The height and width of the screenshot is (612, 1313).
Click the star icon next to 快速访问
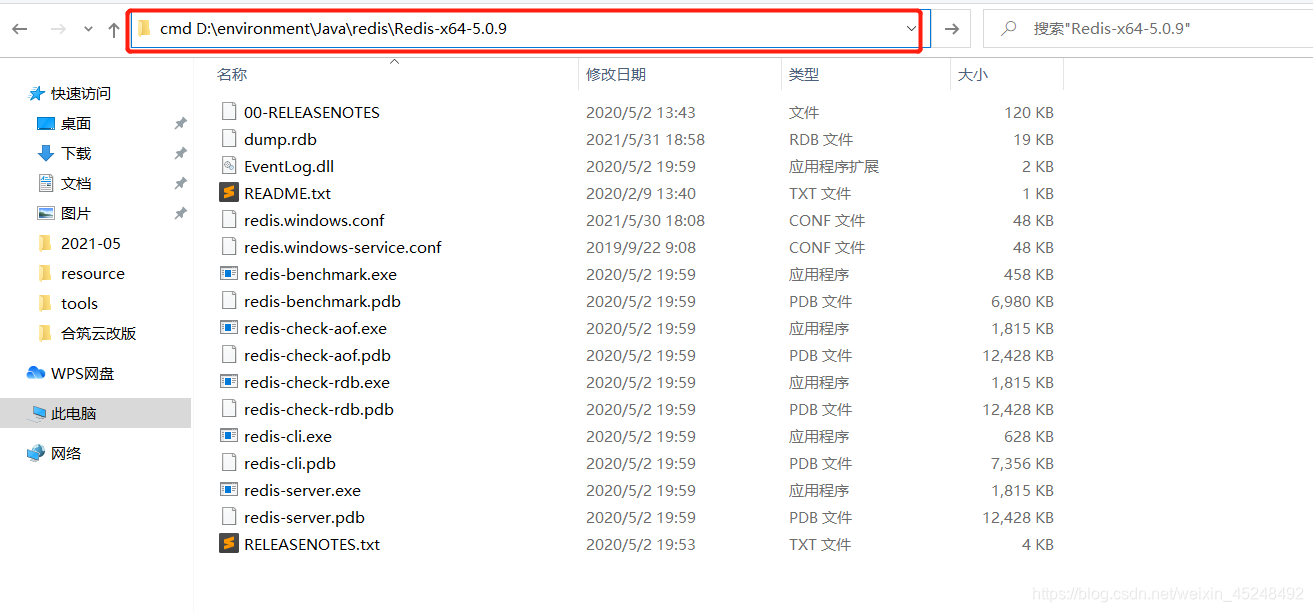(37, 93)
